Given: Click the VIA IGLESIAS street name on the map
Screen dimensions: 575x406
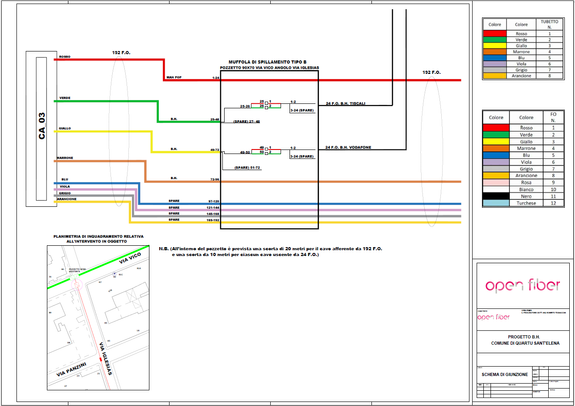Looking at the screenshot, I should 106,358.
